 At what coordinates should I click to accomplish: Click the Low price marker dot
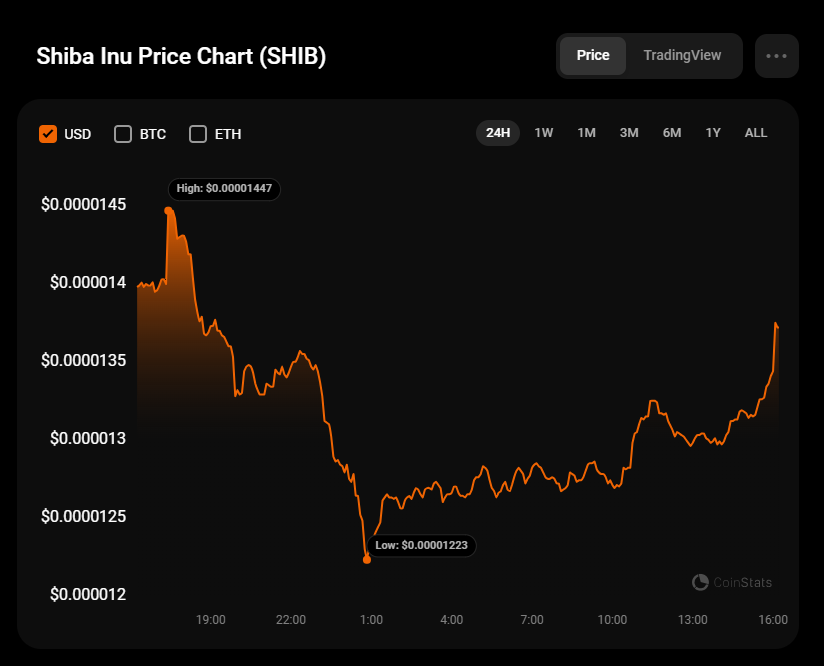tap(367, 559)
